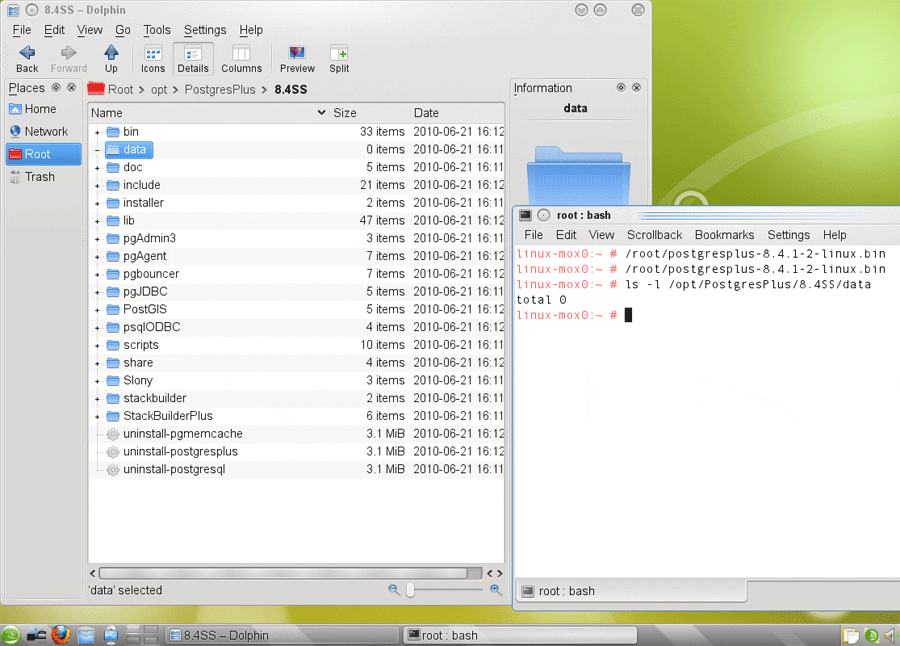Open the pager virtual desktop switcher
This screenshot has height=646, width=900.
142,635
